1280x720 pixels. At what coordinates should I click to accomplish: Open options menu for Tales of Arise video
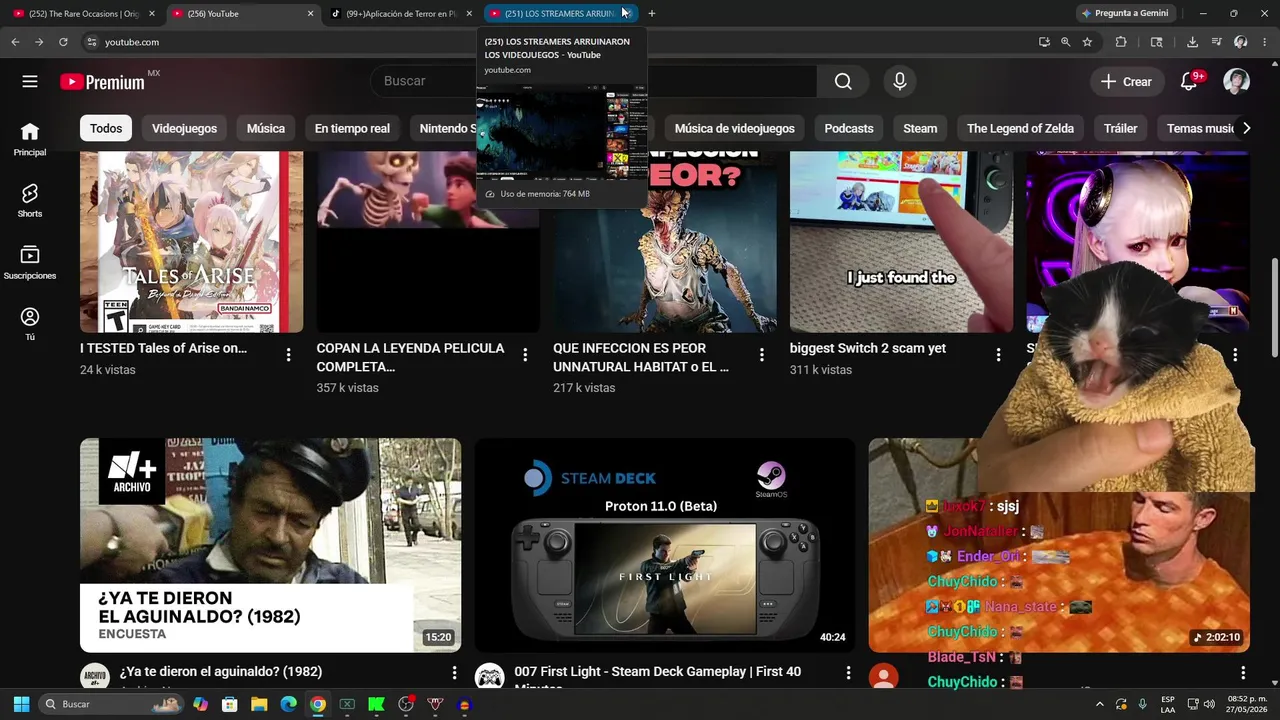point(288,355)
